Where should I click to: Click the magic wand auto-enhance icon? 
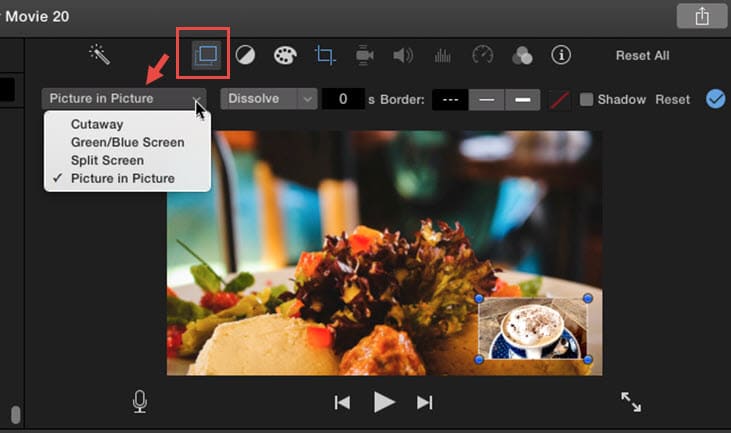click(99, 55)
